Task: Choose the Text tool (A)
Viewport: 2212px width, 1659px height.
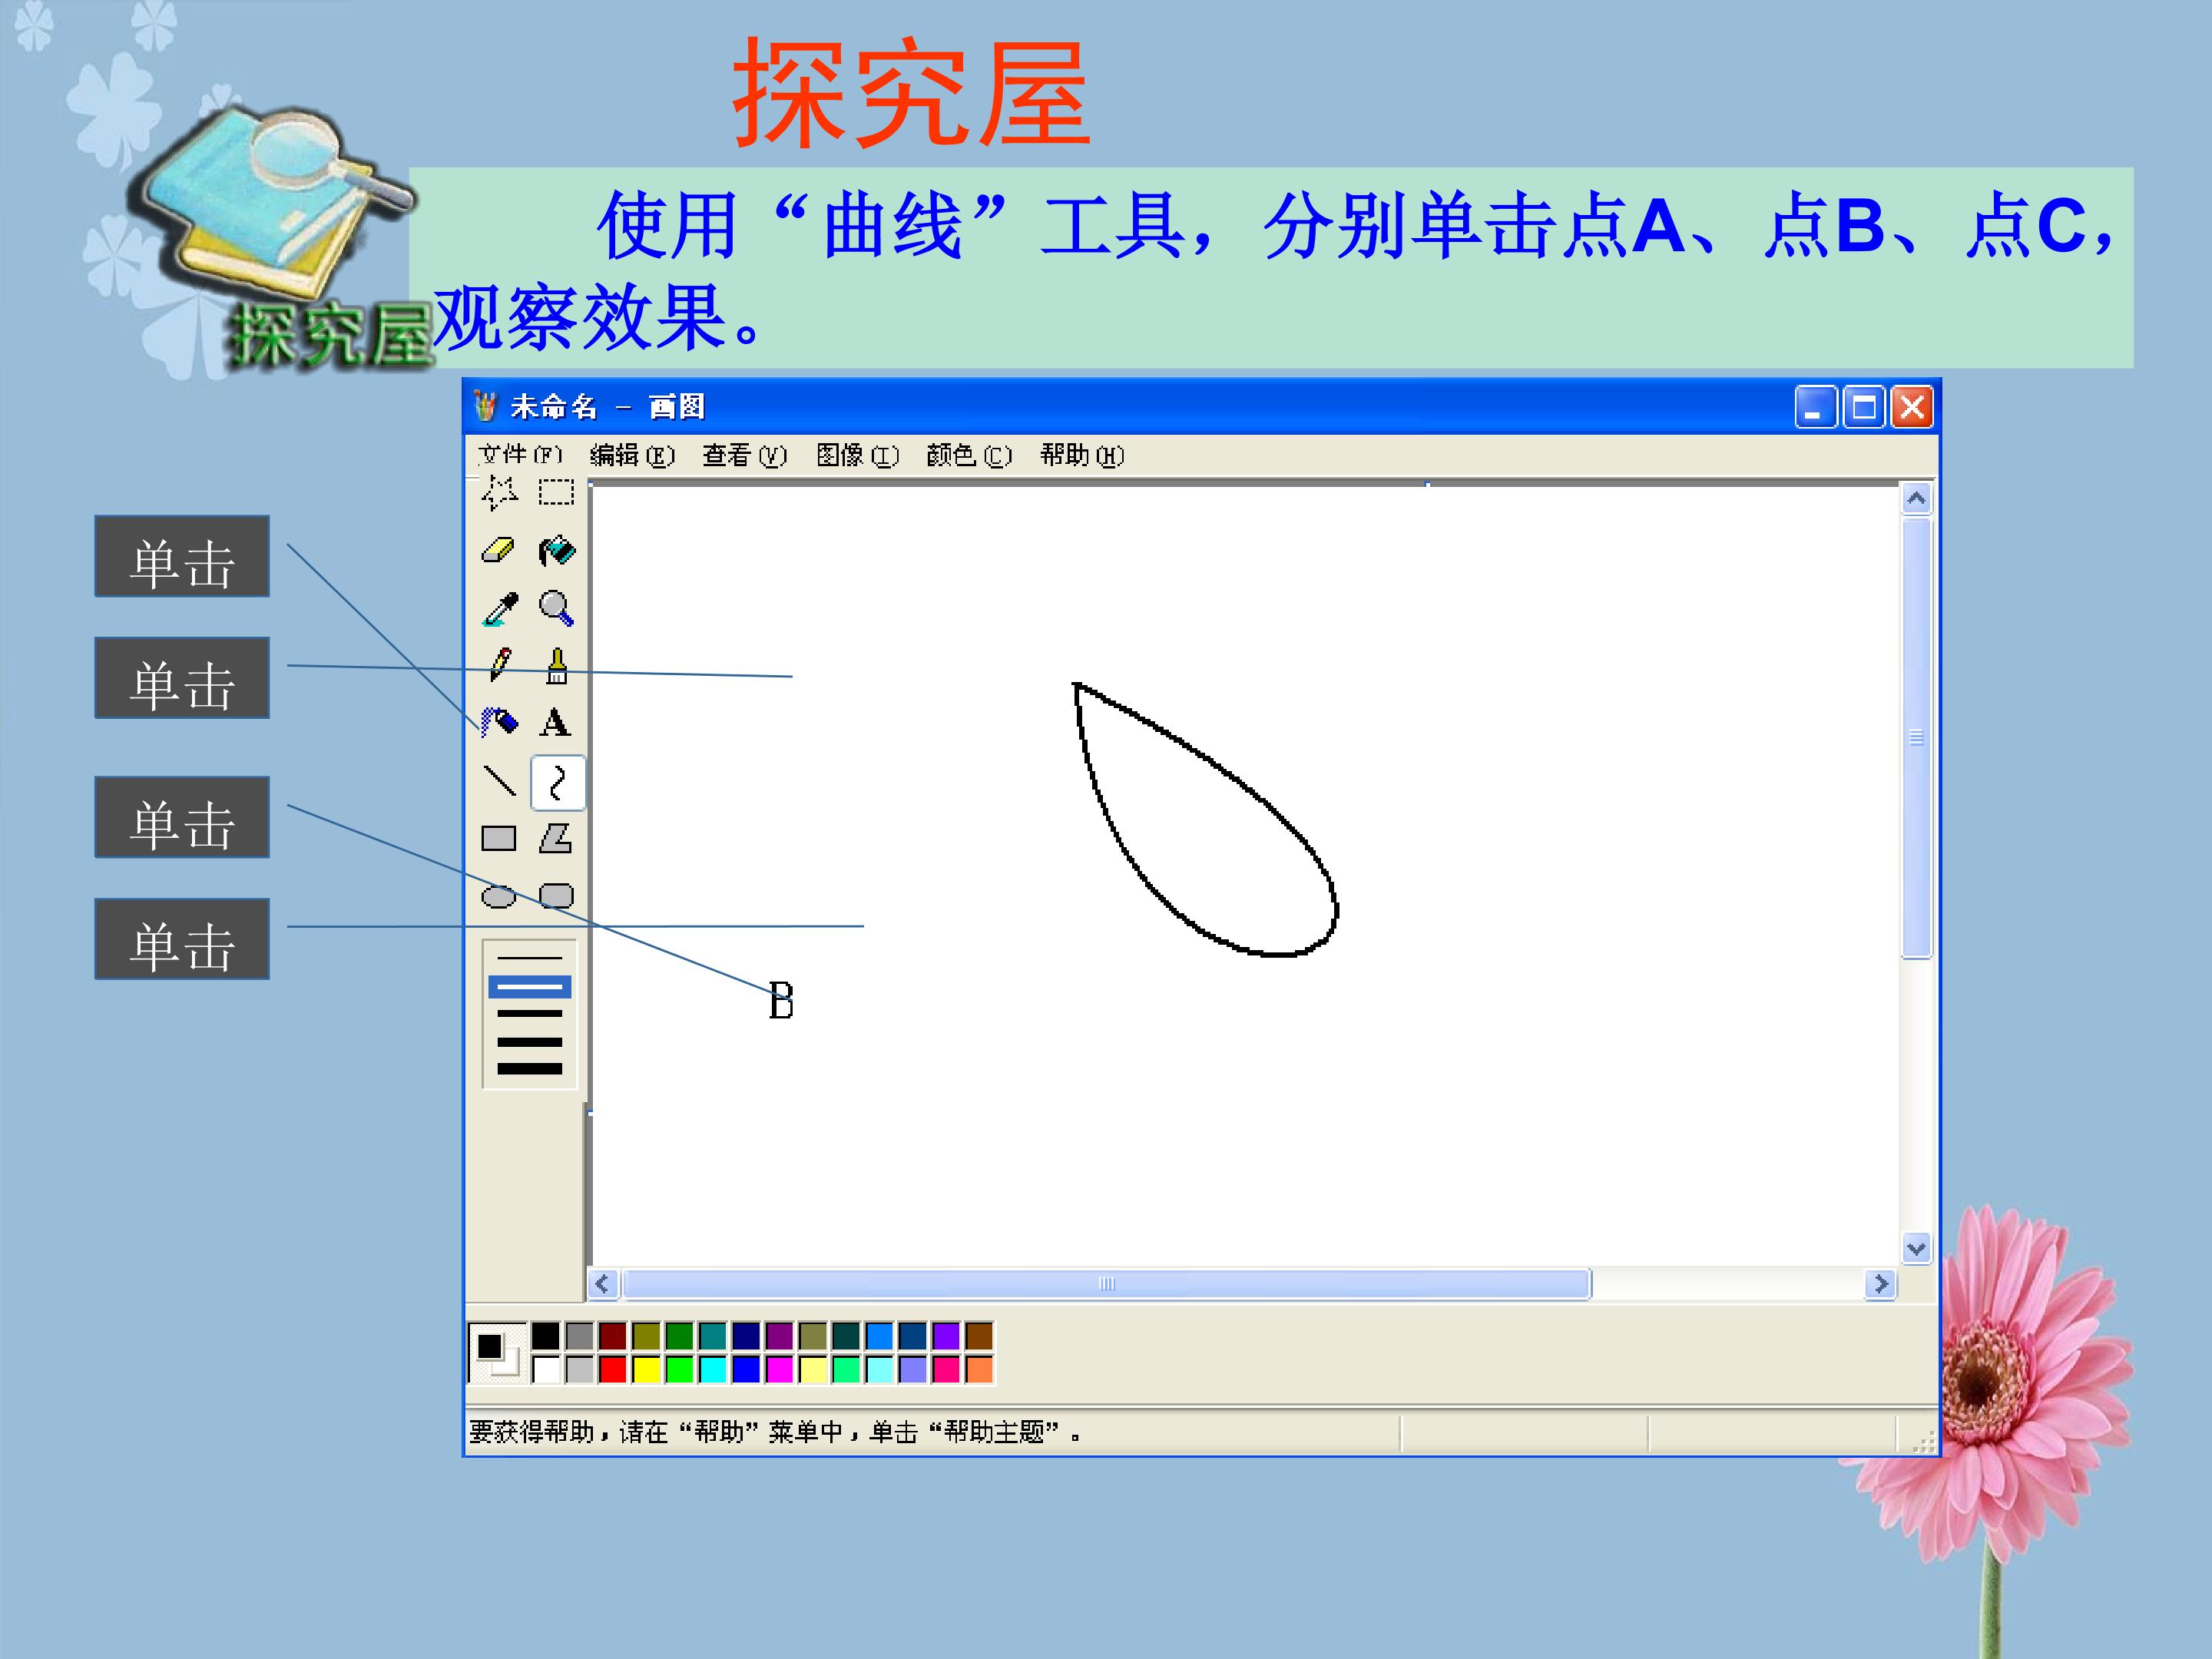Action: [x=555, y=722]
